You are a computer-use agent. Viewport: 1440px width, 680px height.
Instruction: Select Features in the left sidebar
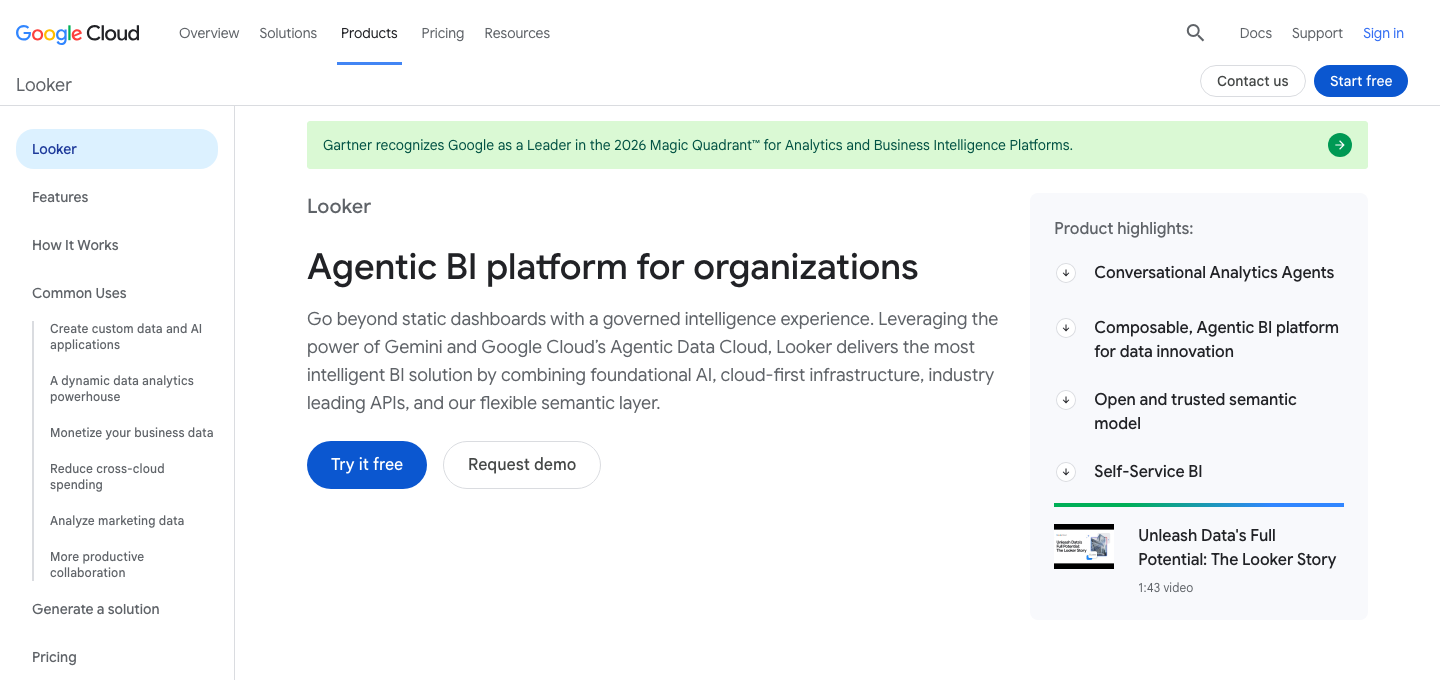pos(60,197)
